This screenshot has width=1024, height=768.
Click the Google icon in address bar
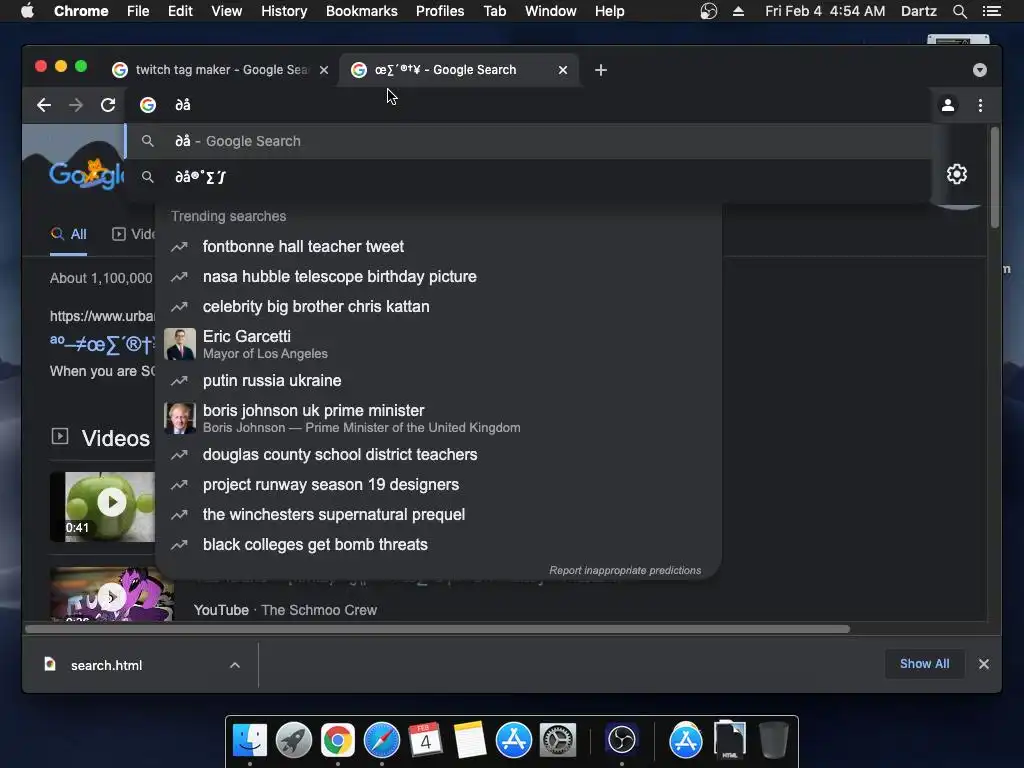click(x=148, y=105)
